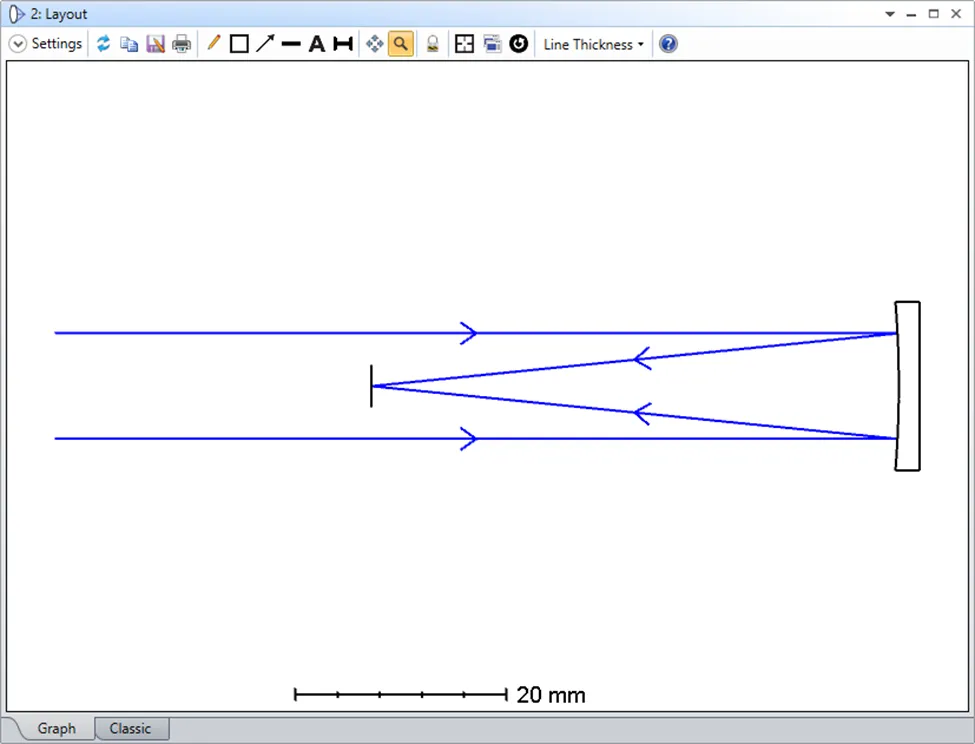Open the window options dropdown arrow
The height and width of the screenshot is (744, 975).
(x=890, y=14)
